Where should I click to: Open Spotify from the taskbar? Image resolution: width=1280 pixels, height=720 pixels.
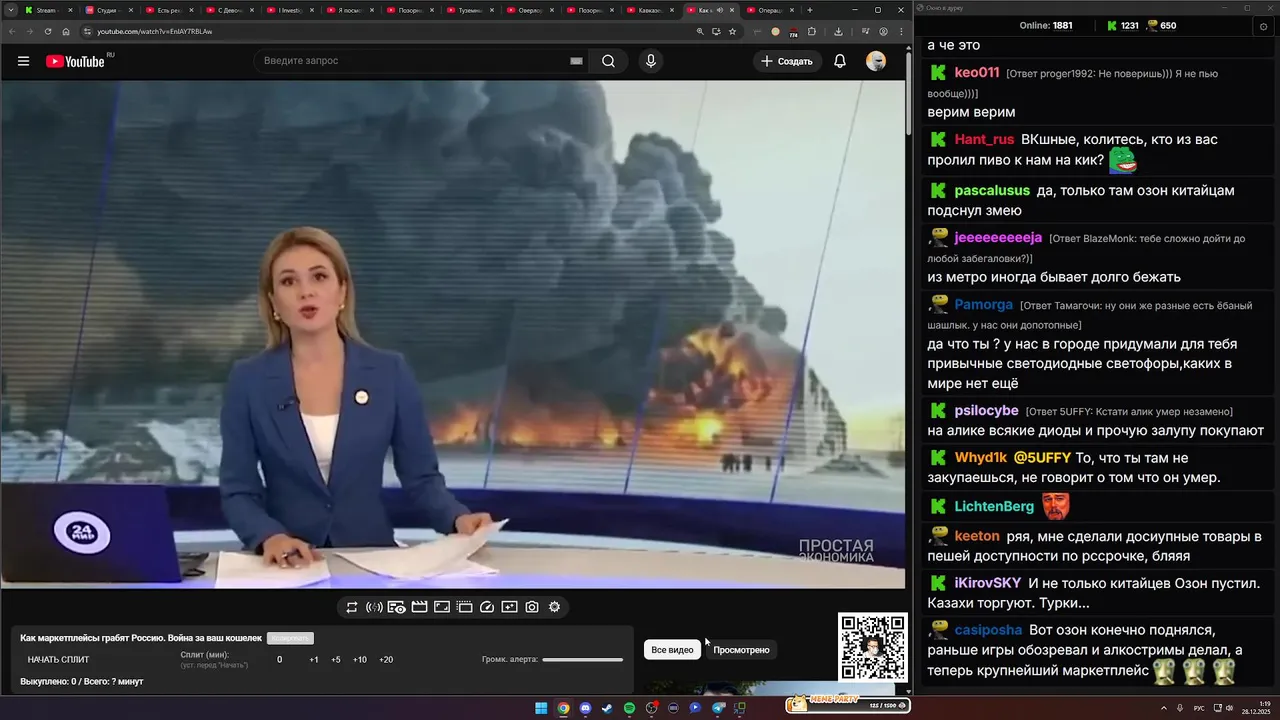click(x=629, y=708)
